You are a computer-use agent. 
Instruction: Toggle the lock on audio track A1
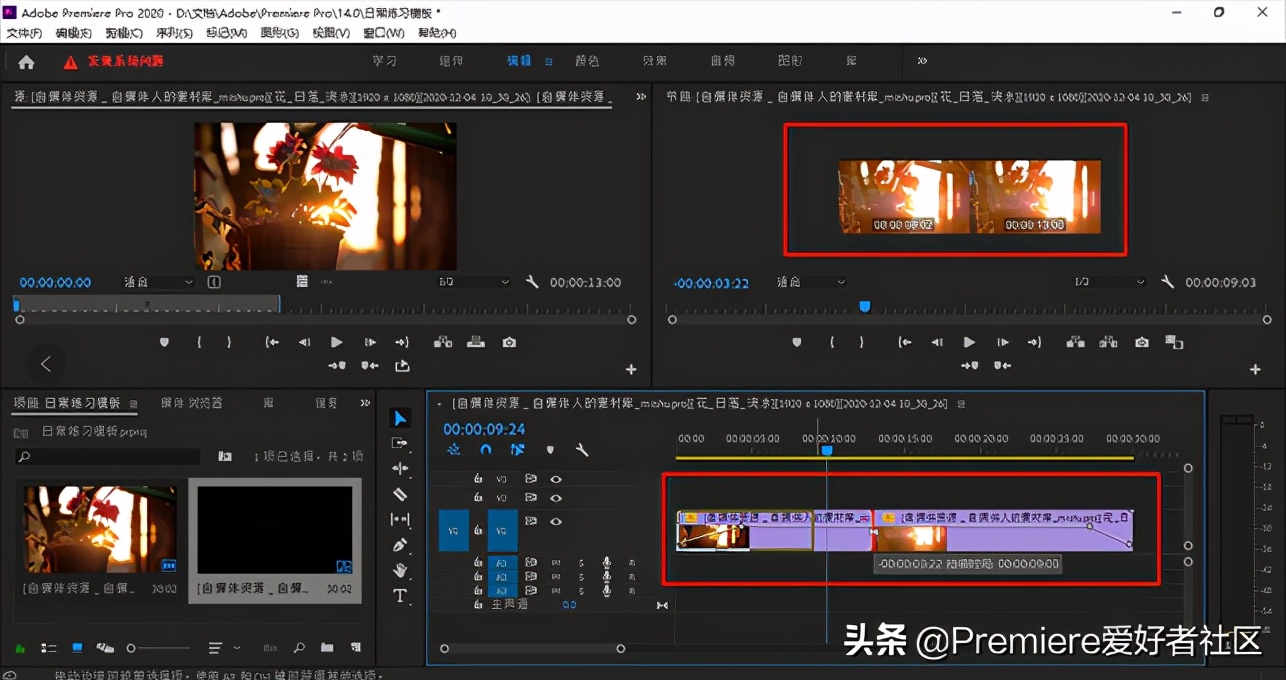click(x=478, y=562)
